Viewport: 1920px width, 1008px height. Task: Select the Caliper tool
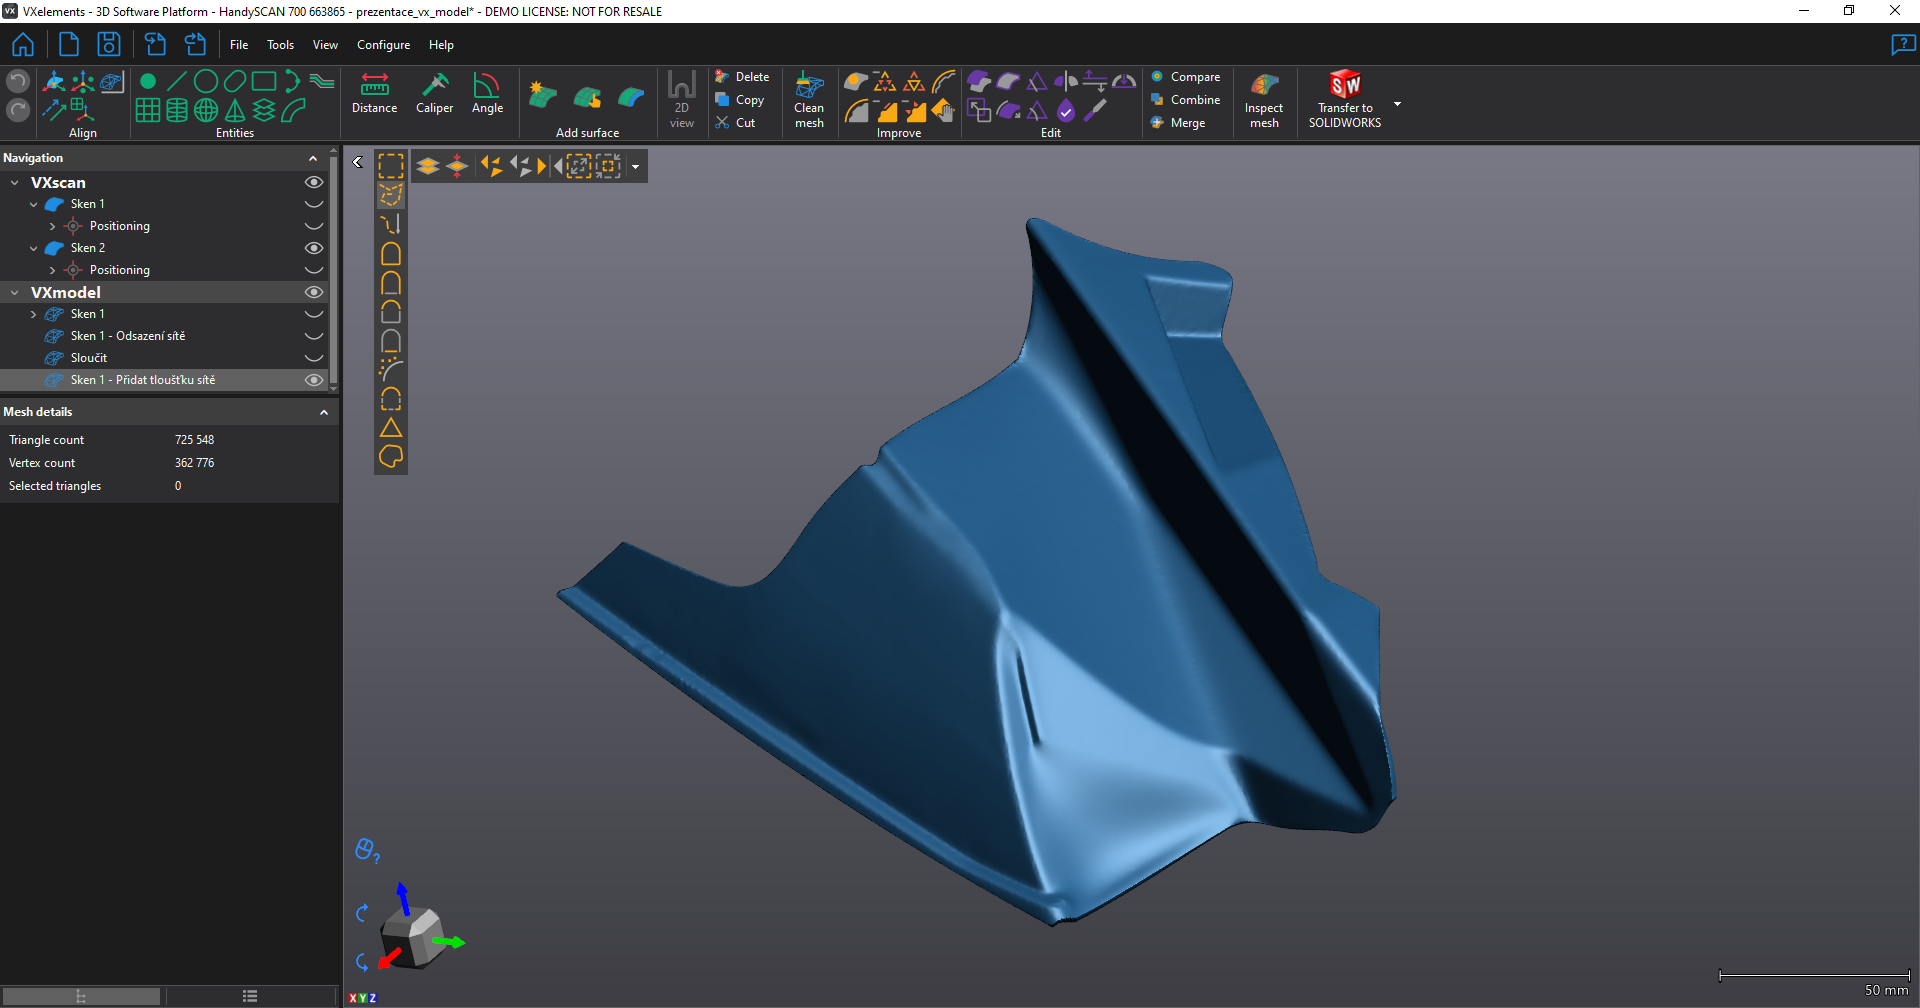click(x=434, y=93)
